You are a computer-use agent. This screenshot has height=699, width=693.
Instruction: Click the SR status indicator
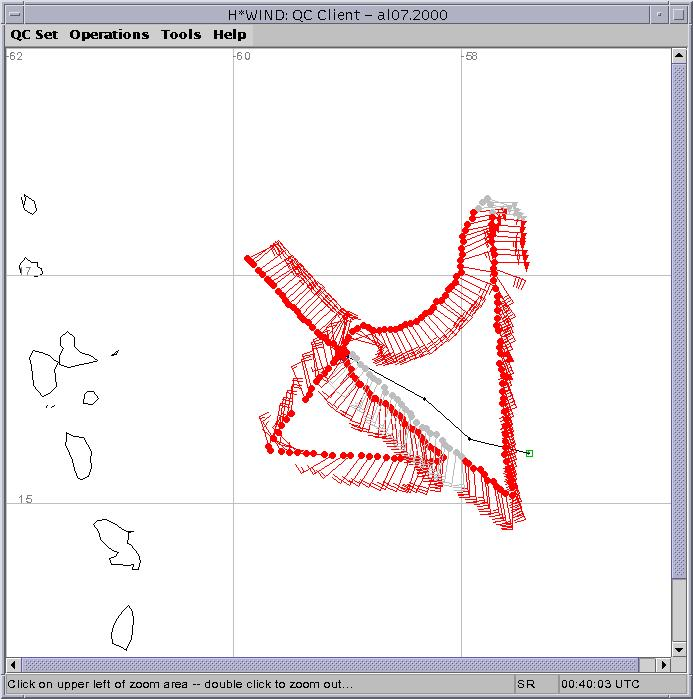click(526, 684)
